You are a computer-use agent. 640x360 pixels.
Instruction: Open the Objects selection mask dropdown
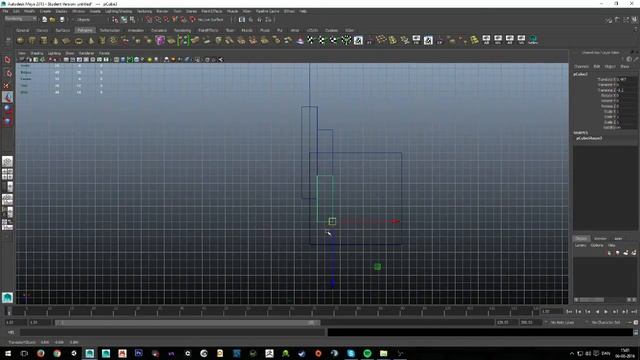click(87, 20)
